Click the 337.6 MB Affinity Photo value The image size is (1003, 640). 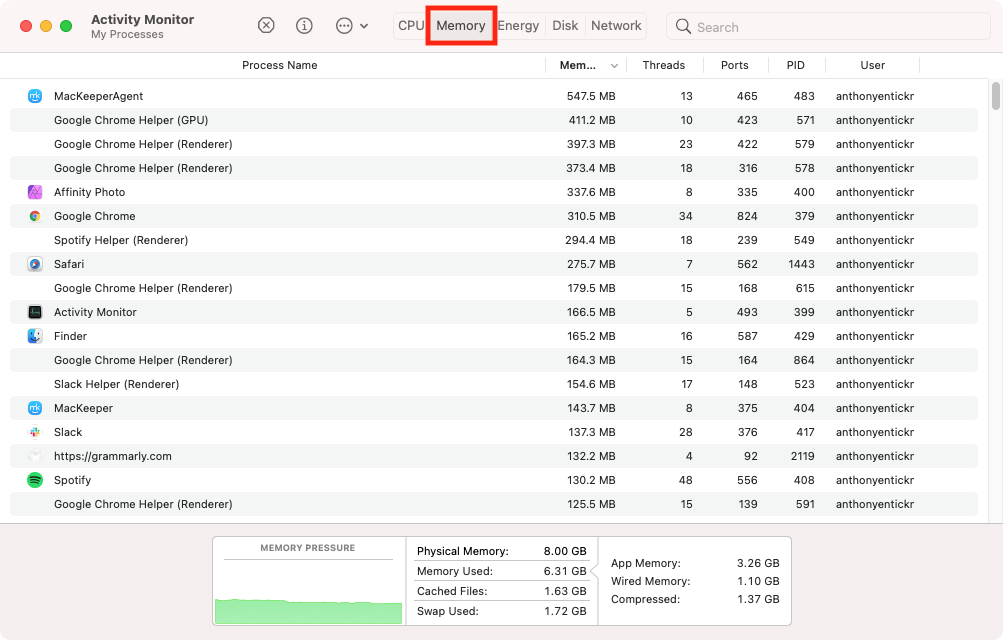click(x=590, y=192)
